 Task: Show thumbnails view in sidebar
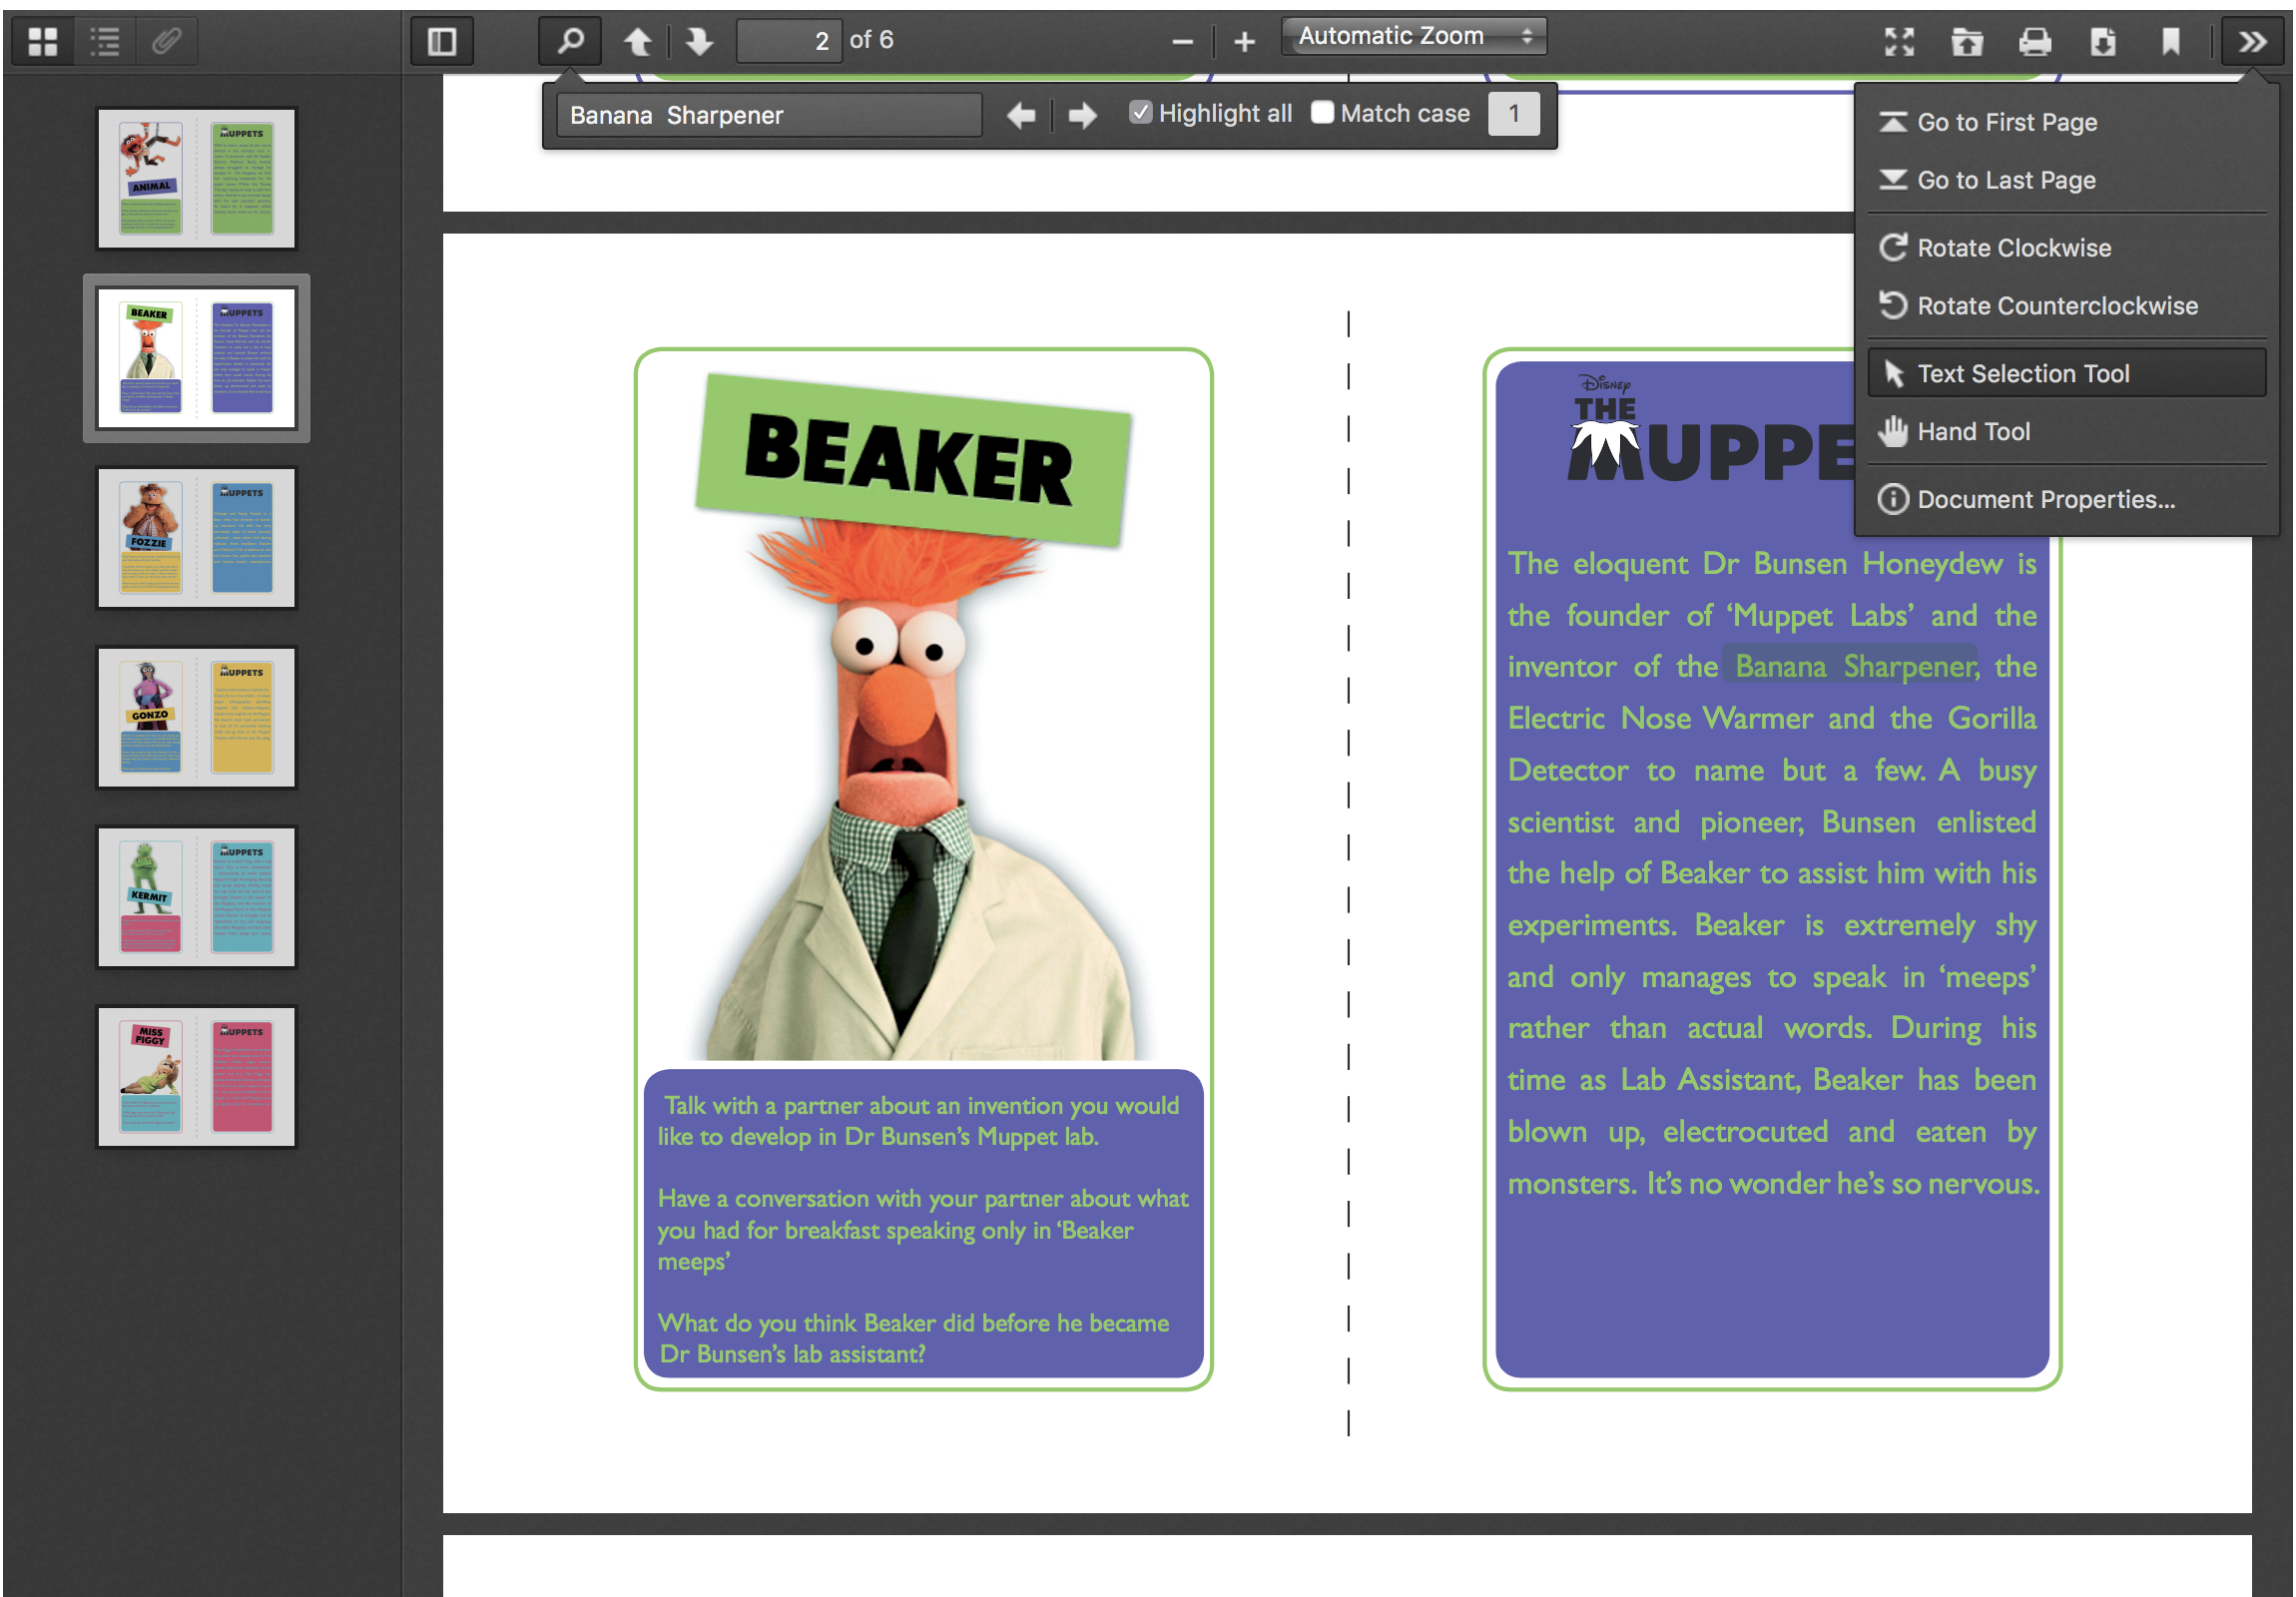click(42, 41)
